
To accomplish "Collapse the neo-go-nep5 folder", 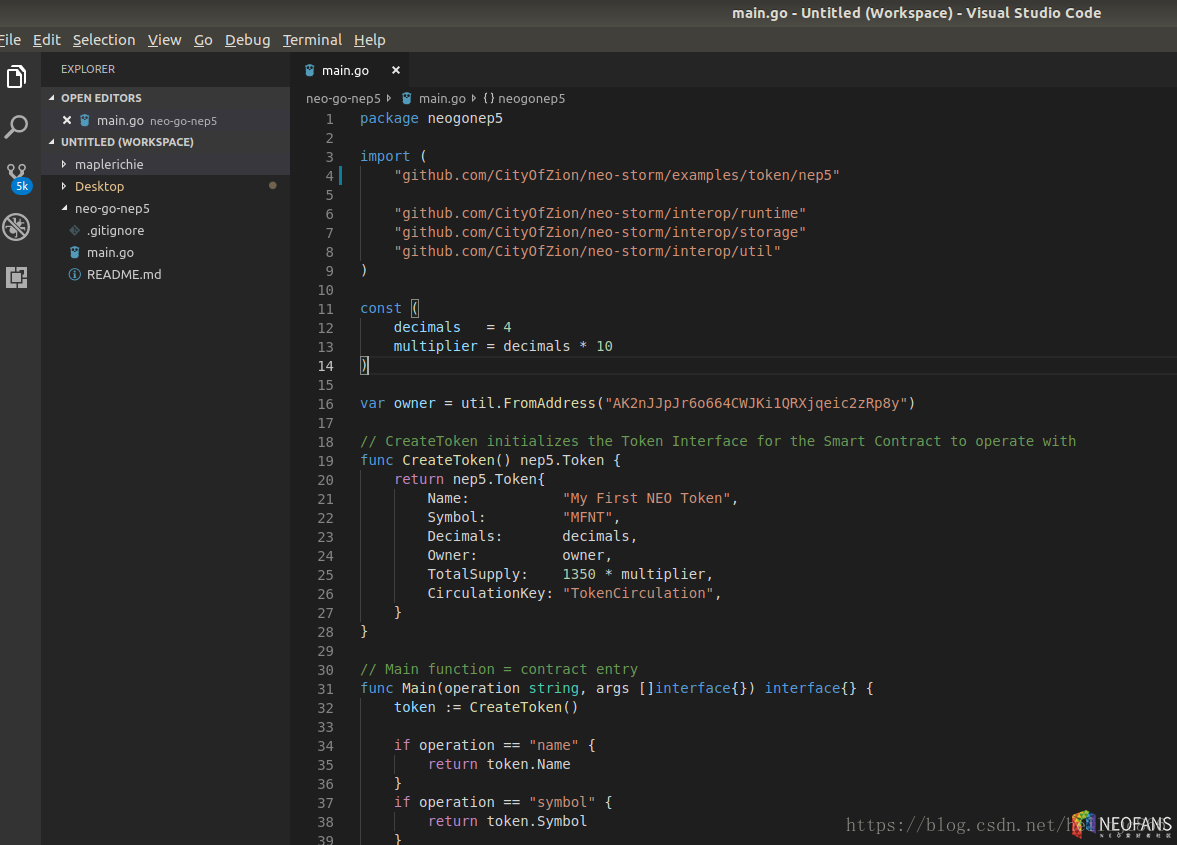I will point(64,208).
